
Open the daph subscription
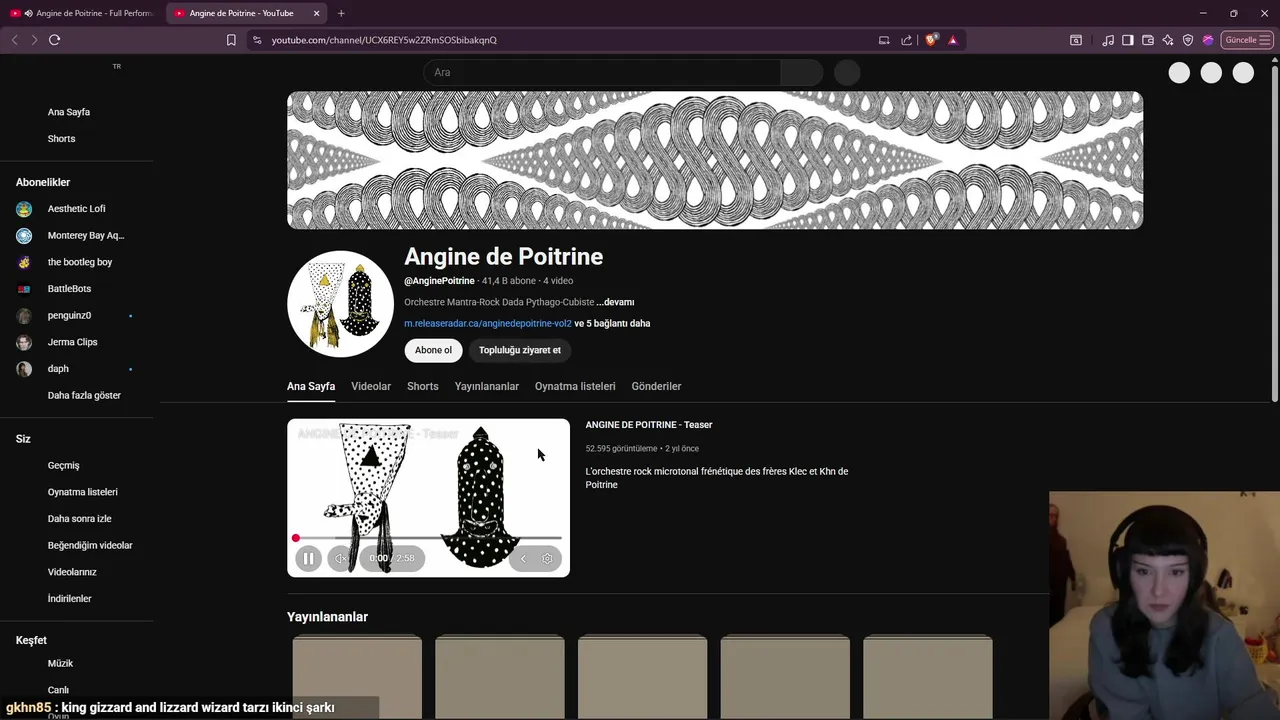click(x=58, y=369)
